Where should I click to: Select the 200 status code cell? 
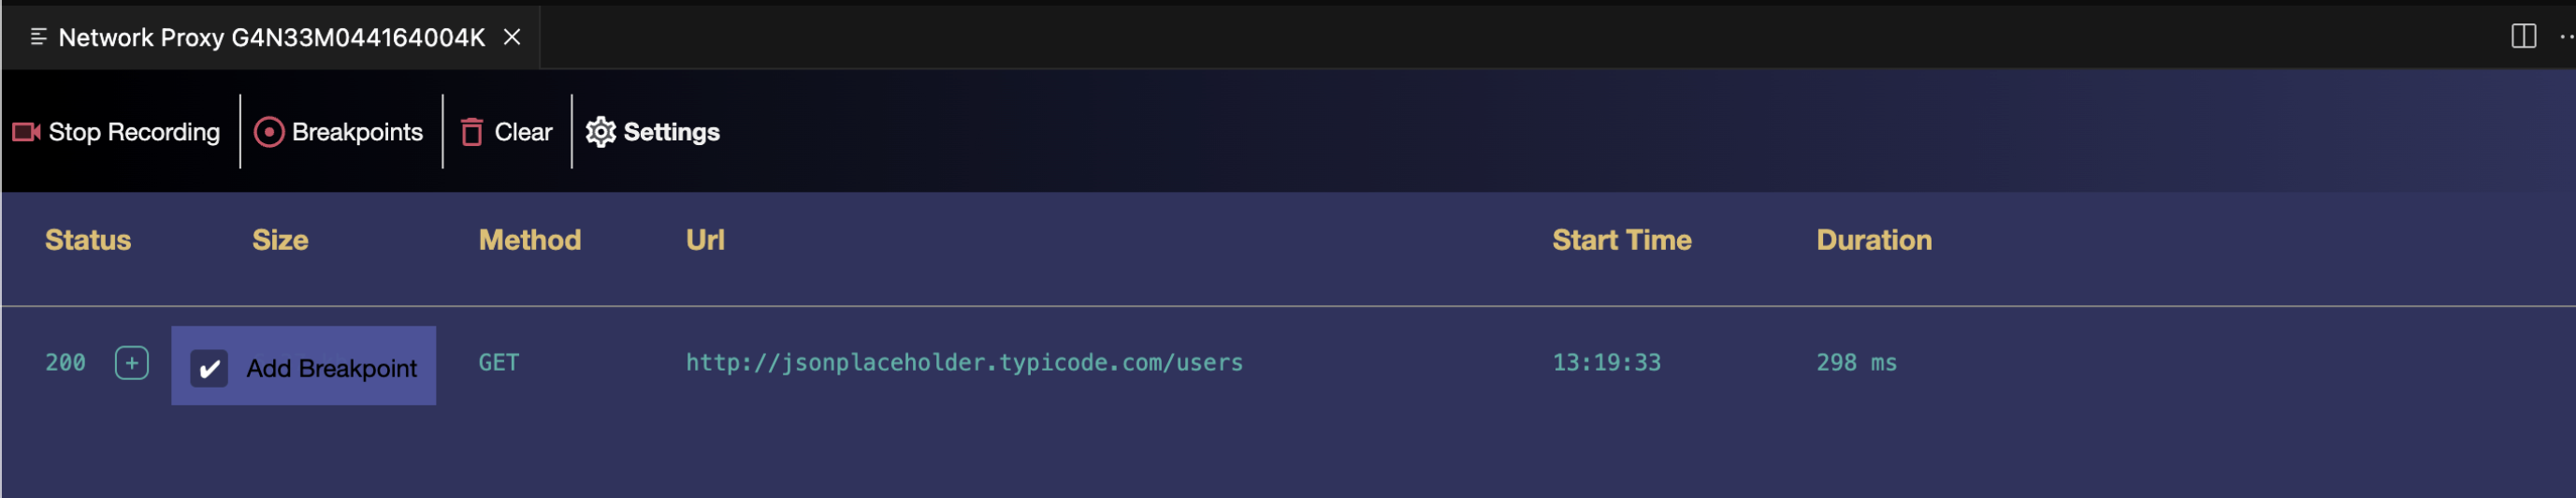pyautogui.click(x=66, y=363)
